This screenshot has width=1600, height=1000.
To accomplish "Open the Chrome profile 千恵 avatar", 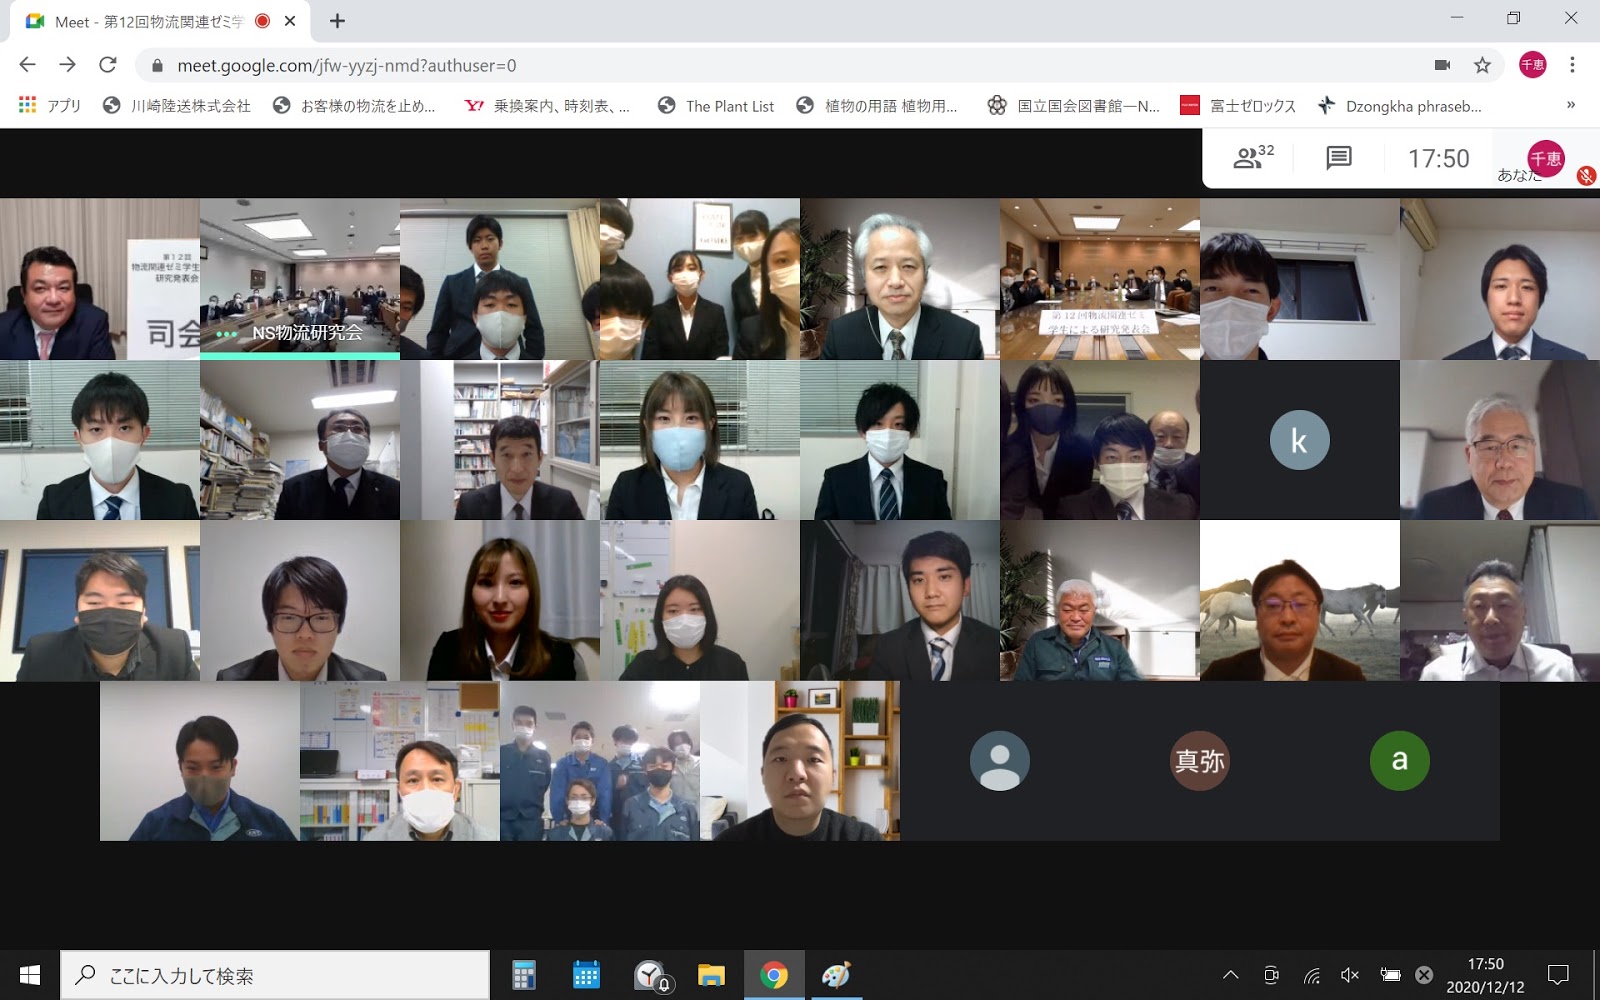I will coord(1532,65).
